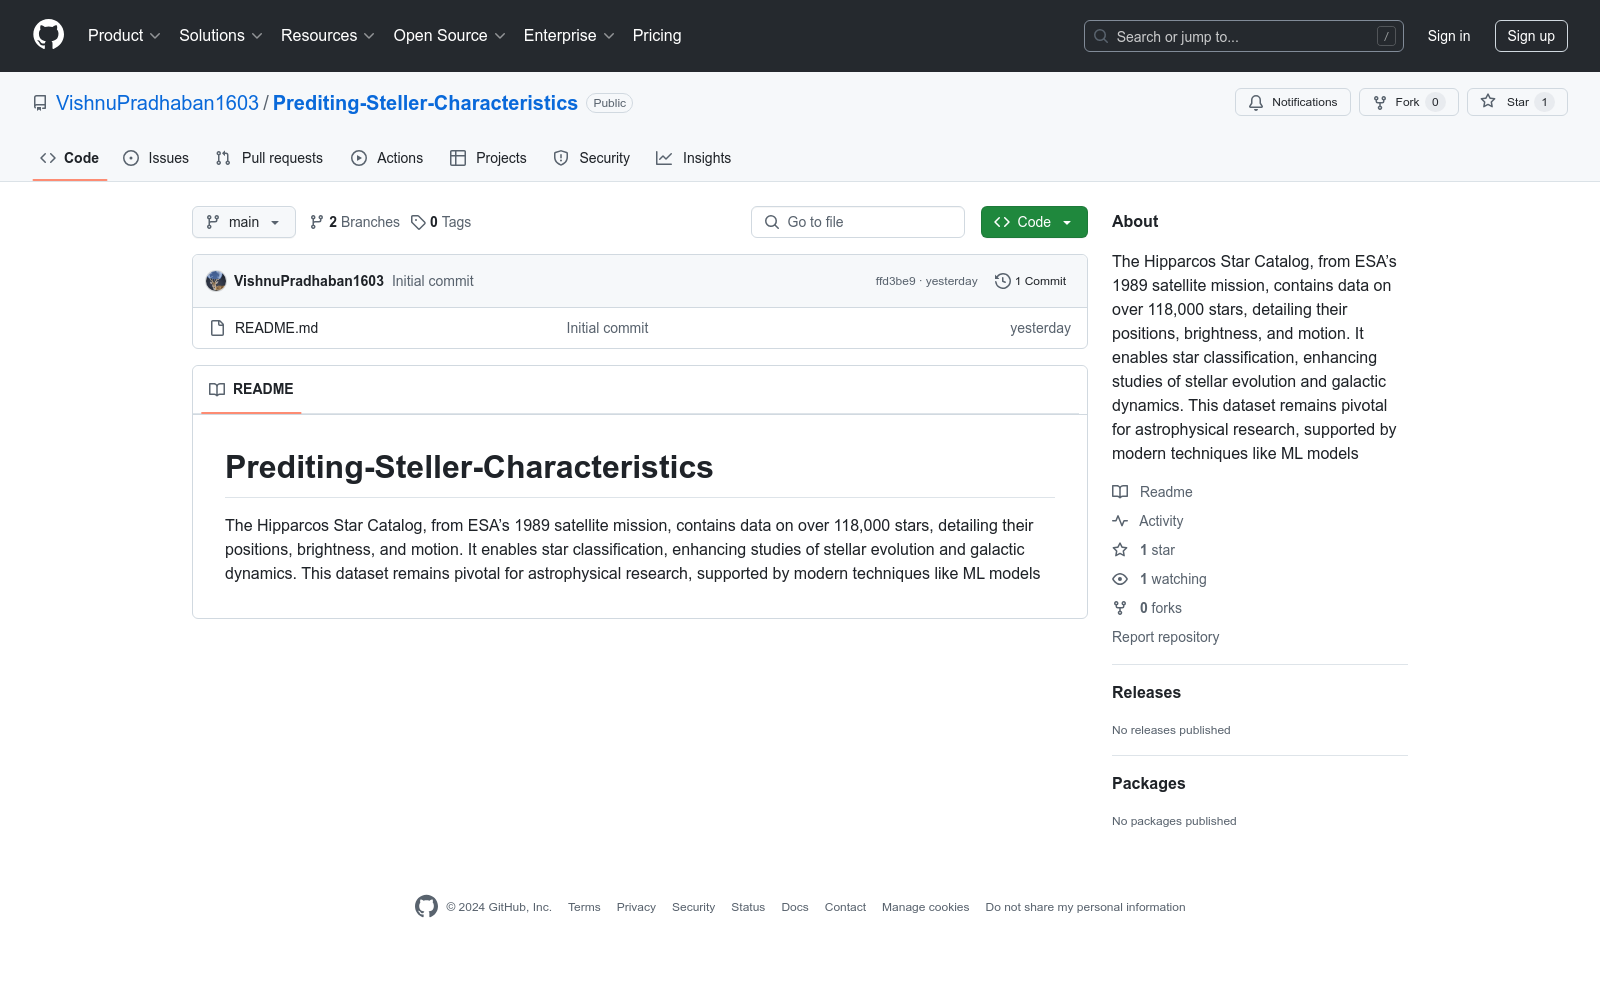Click the Sign in link
This screenshot has height=1000, width=1600.
click(1449, 36)
